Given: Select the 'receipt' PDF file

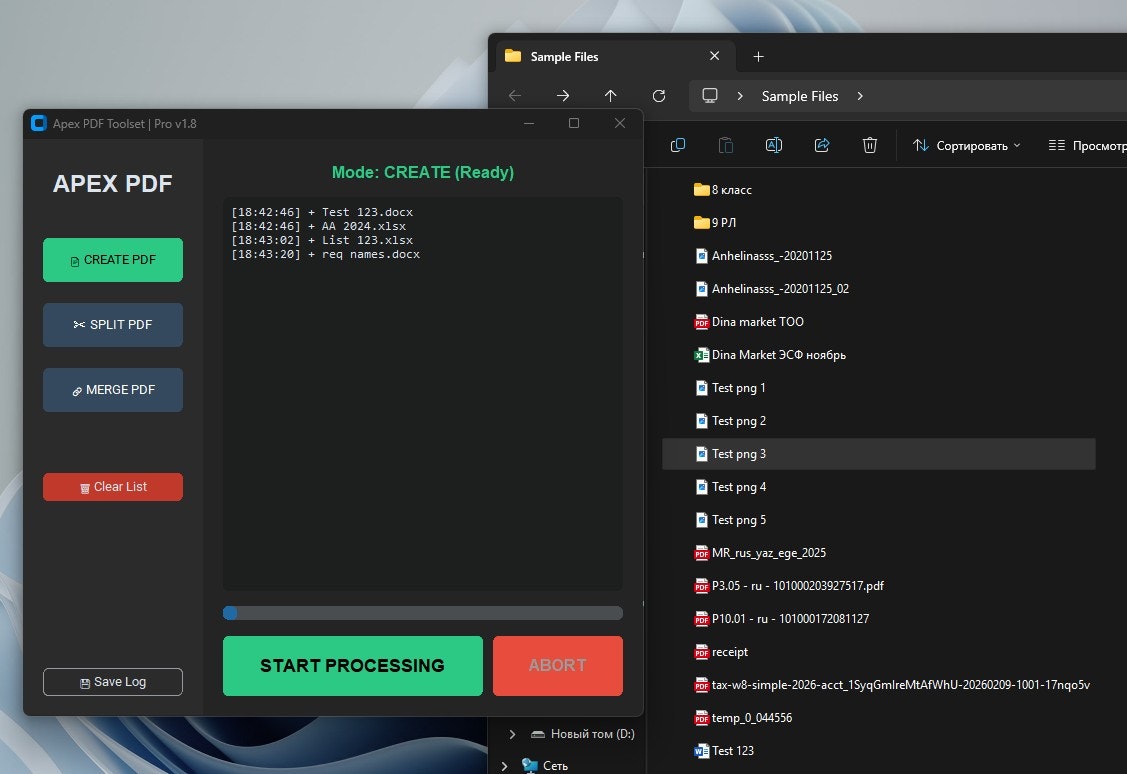Looking at the screenshot, I should pos(878,652).
